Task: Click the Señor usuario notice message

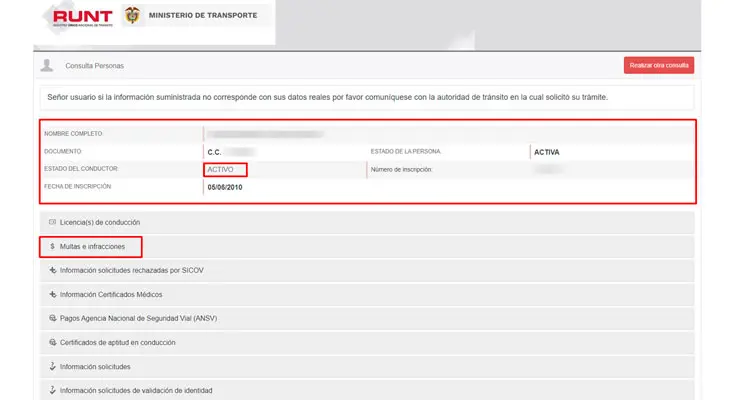Action: [327, 97]
